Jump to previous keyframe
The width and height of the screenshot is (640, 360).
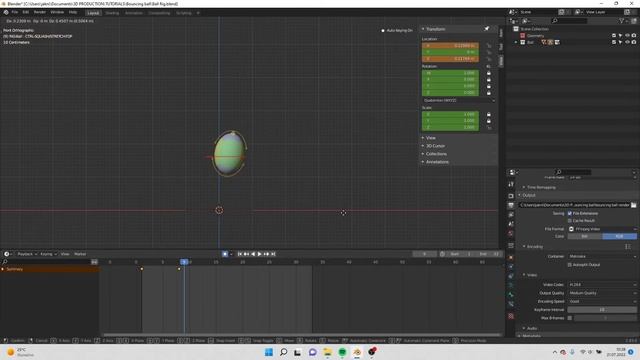(x=246, y=254)
